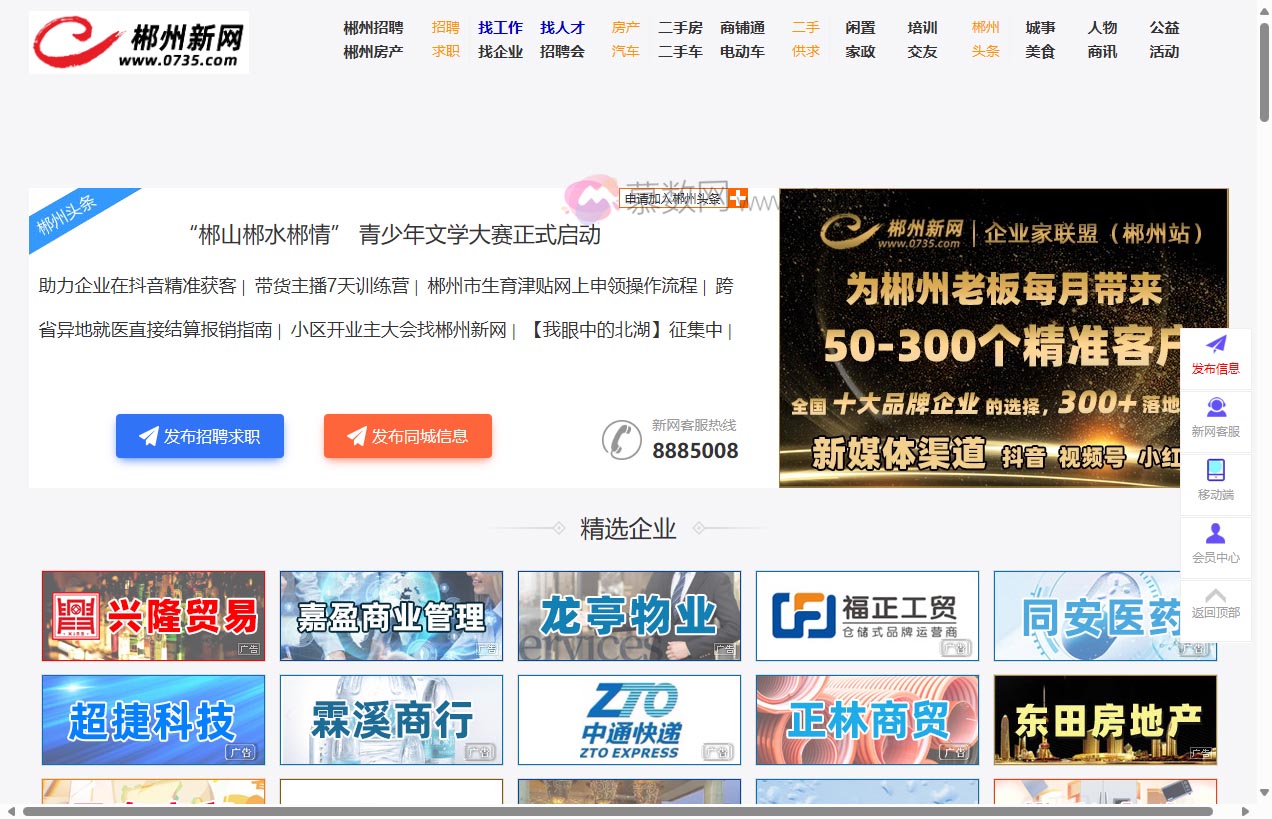Click the 发布信息 paper plane icon

pyautogui.click(x=1215, y=346)
